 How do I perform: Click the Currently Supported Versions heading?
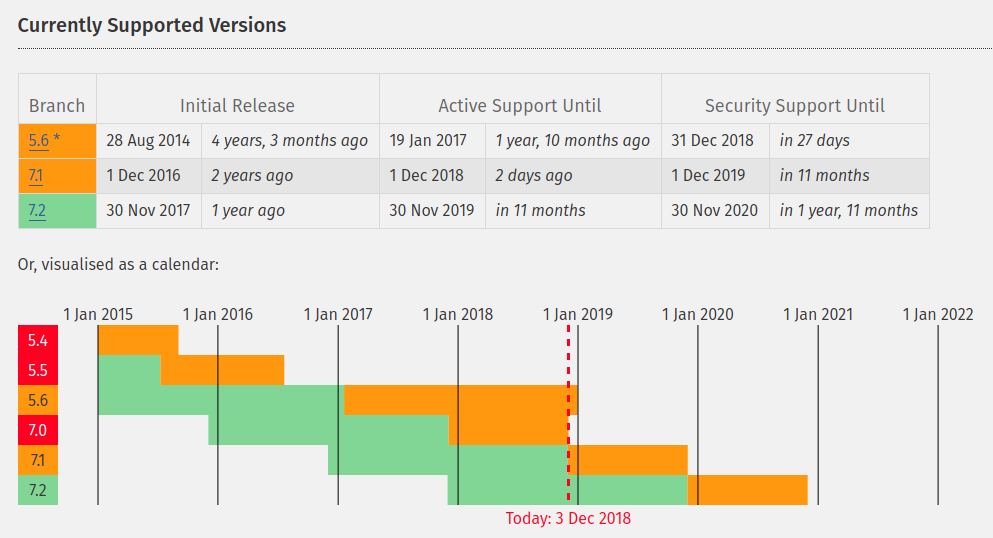pyautogui.click(x=152, y=25)
